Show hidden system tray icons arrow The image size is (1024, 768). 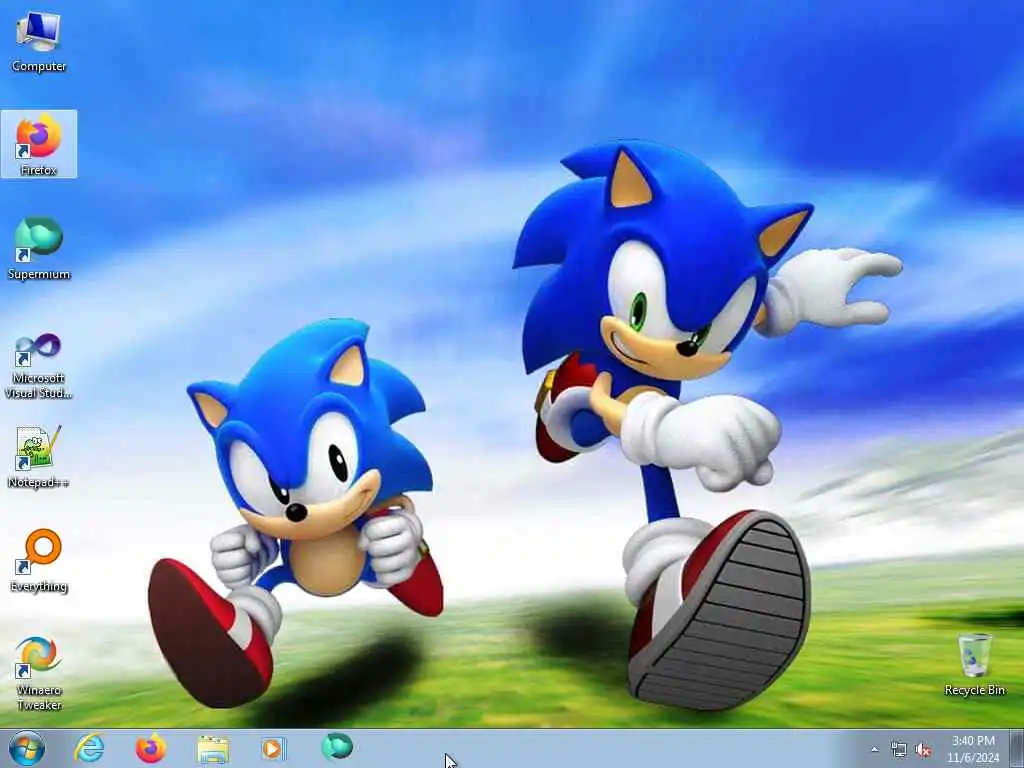874,750
